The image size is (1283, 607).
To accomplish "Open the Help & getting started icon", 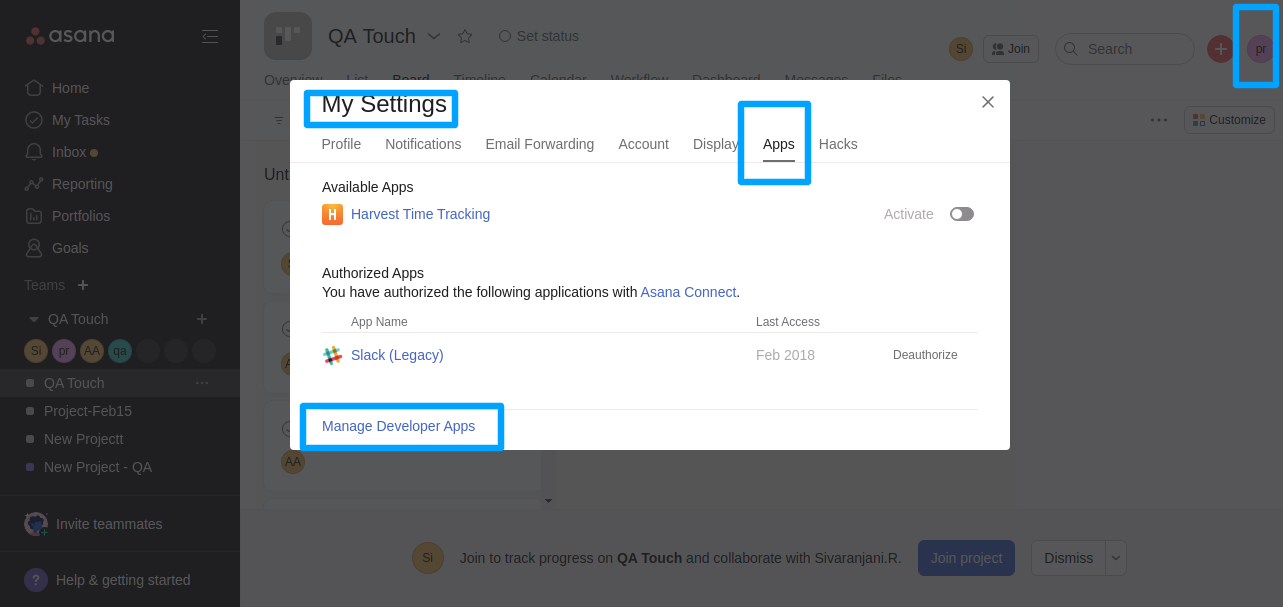I will point(36,580).
